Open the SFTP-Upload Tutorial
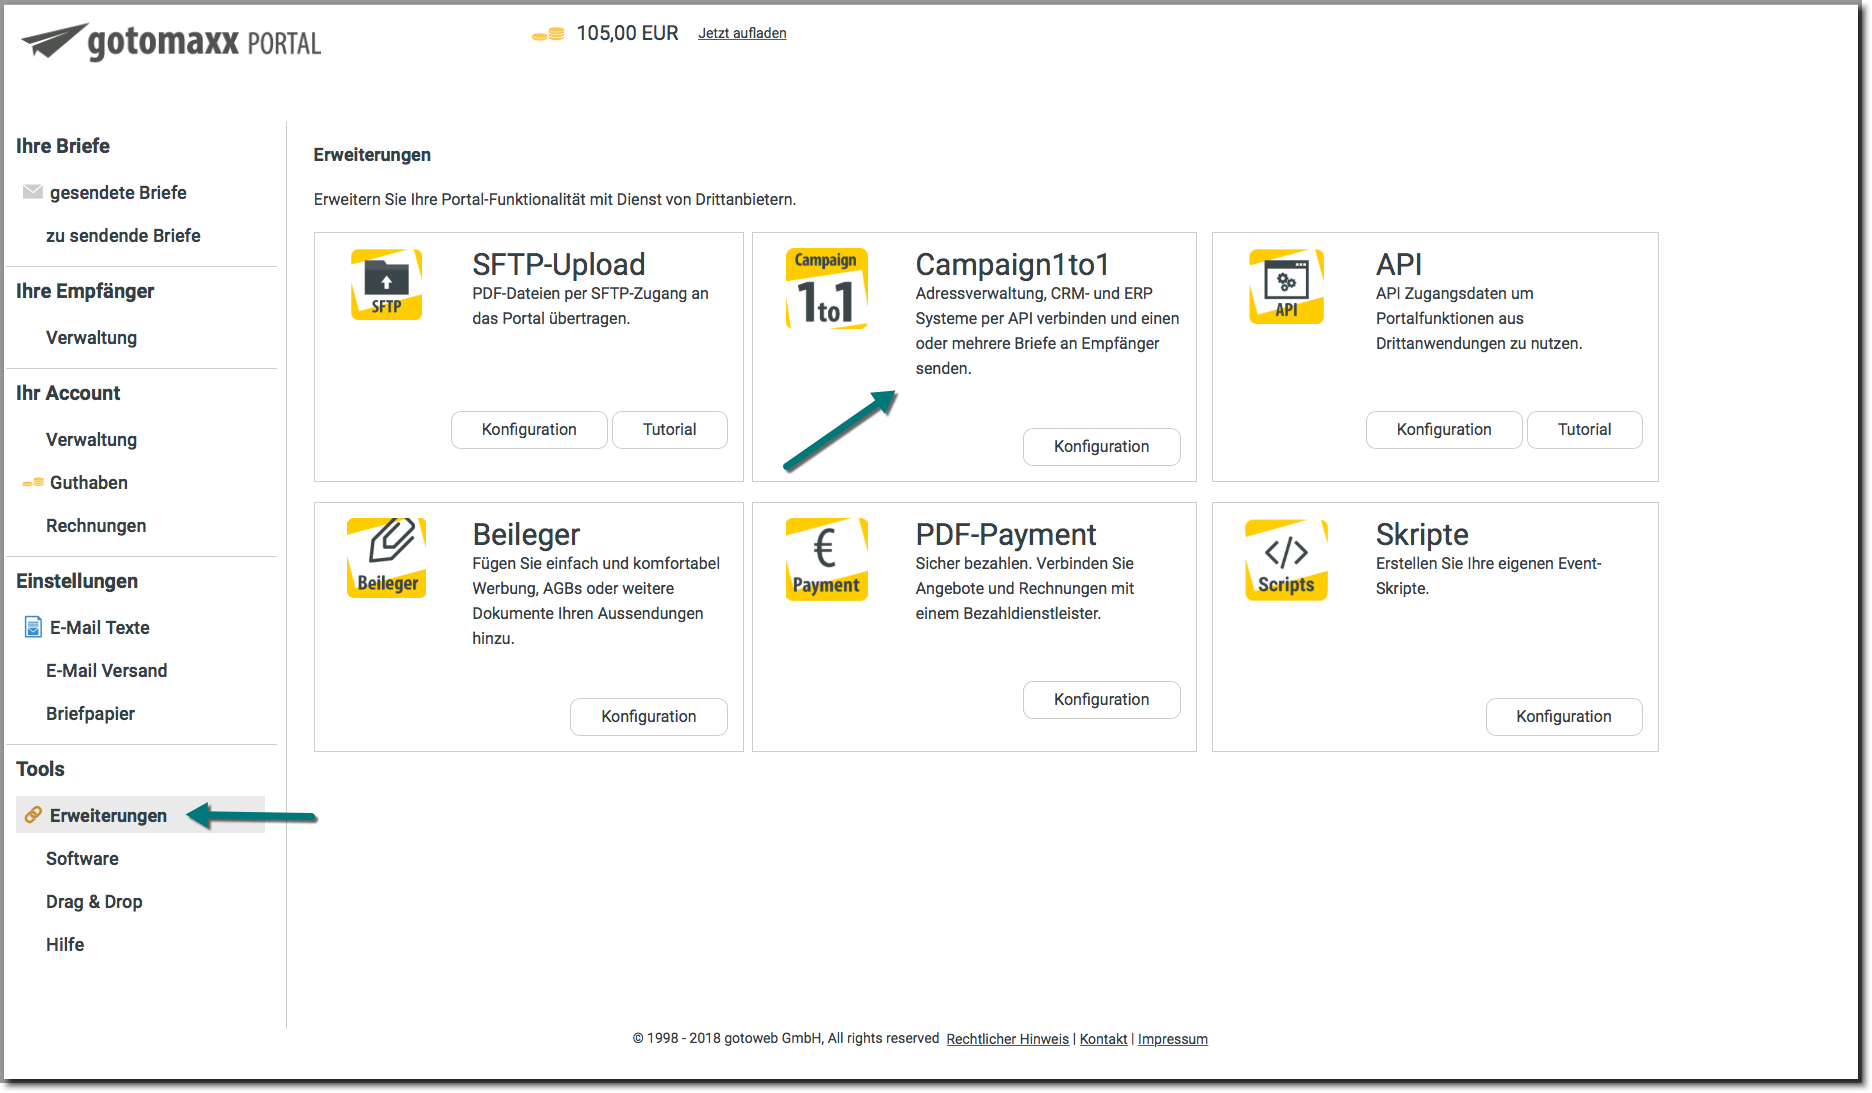Viewport: 1872px width, 1093px height. (669, 430)
